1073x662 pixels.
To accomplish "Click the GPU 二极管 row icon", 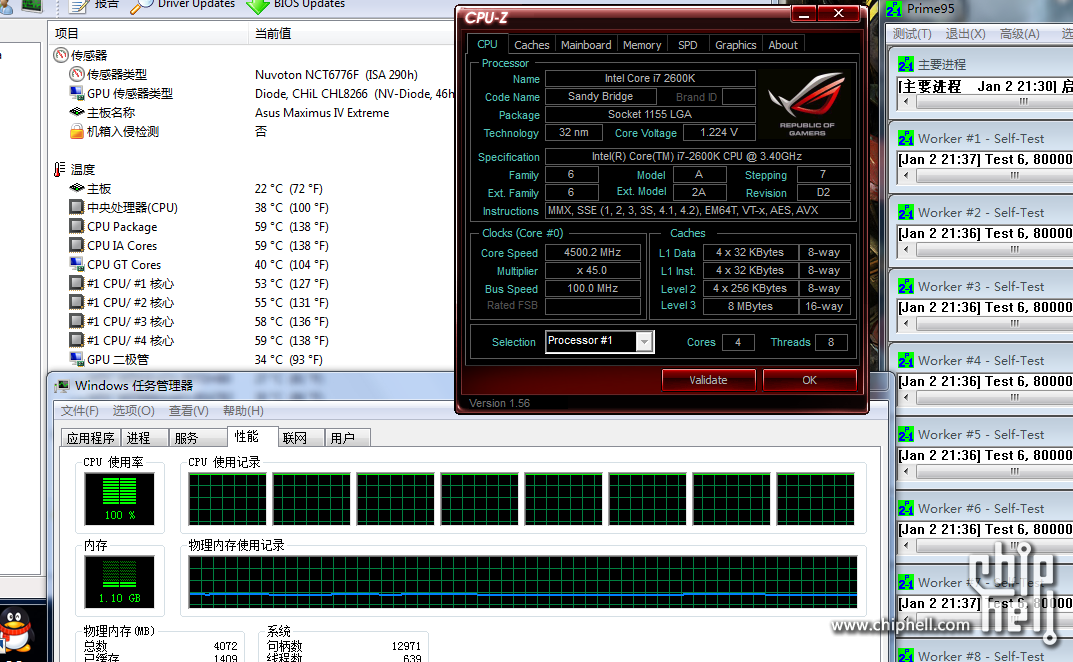I will (x=77, y=359).
